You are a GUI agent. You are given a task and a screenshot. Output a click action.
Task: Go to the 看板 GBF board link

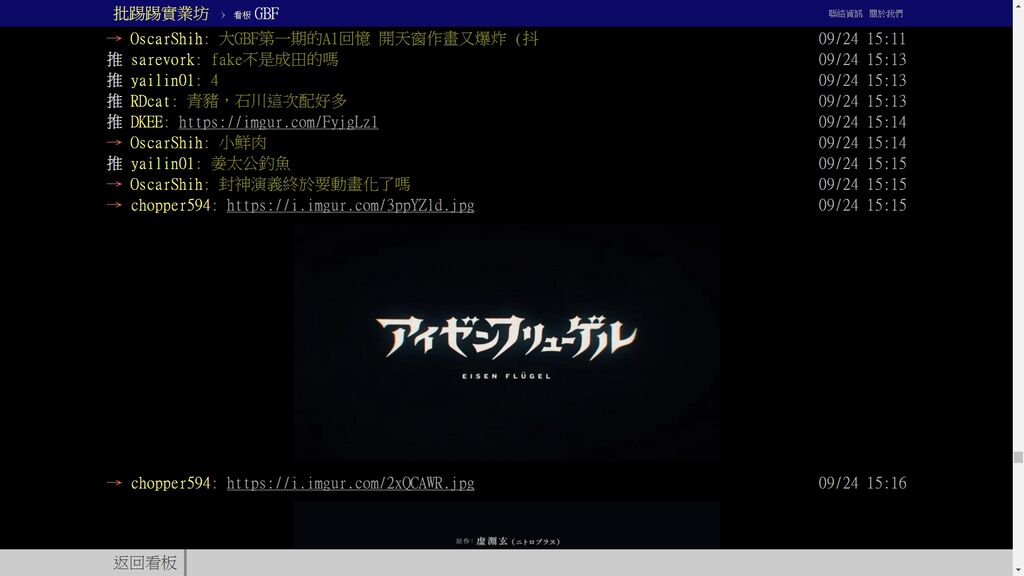pyautogui.click(x=257, y=14)
